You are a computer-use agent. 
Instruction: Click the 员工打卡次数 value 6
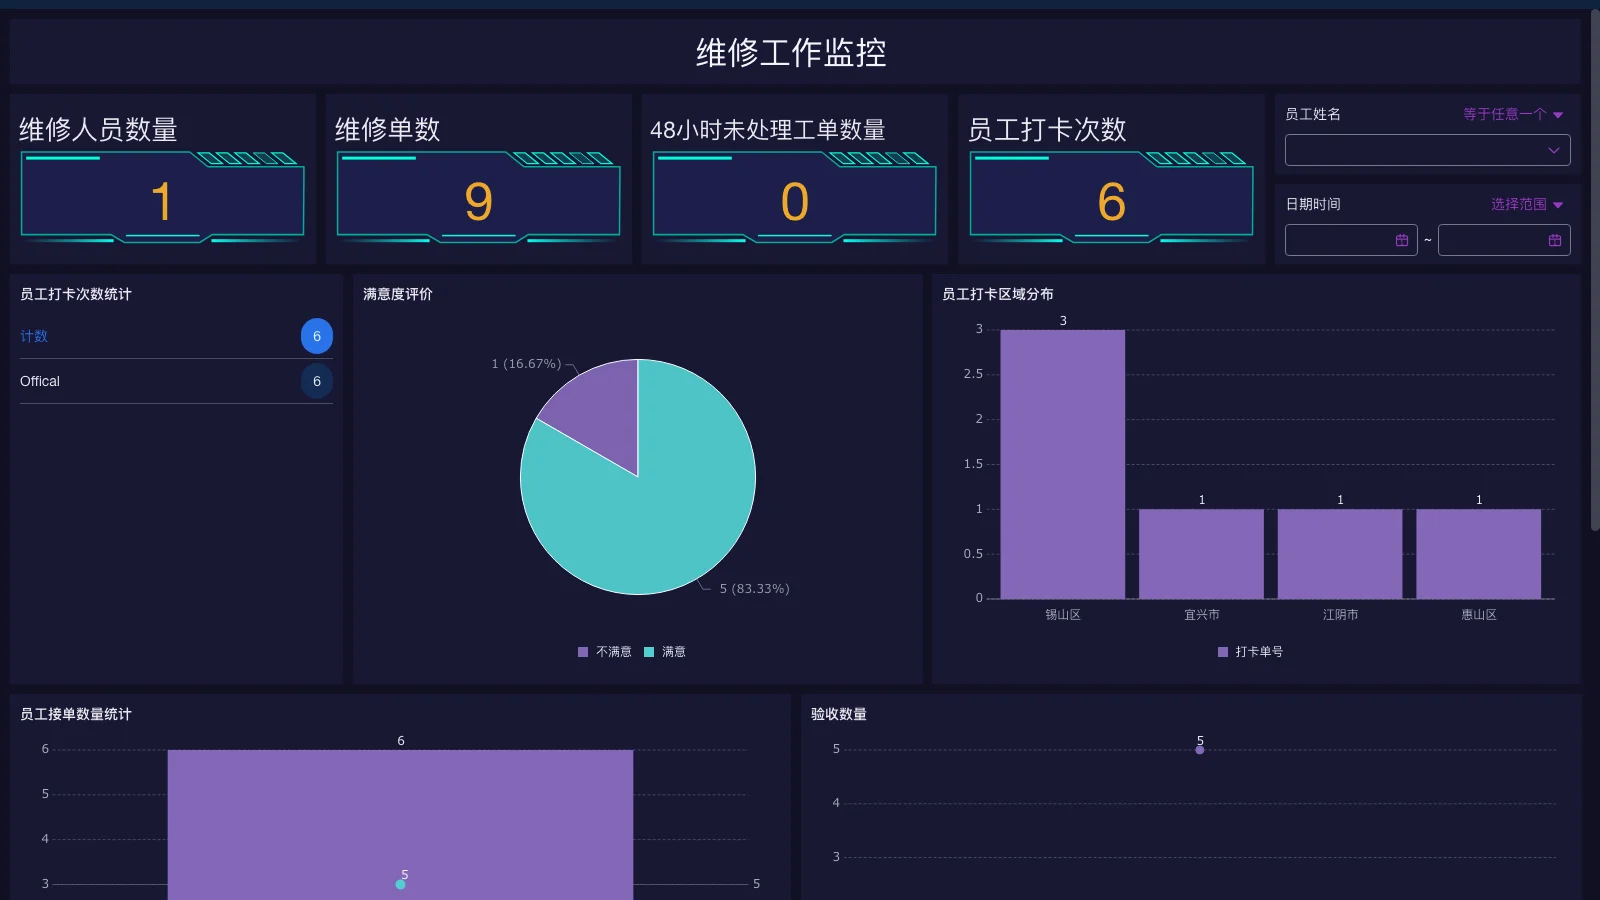click(1112, 202)
